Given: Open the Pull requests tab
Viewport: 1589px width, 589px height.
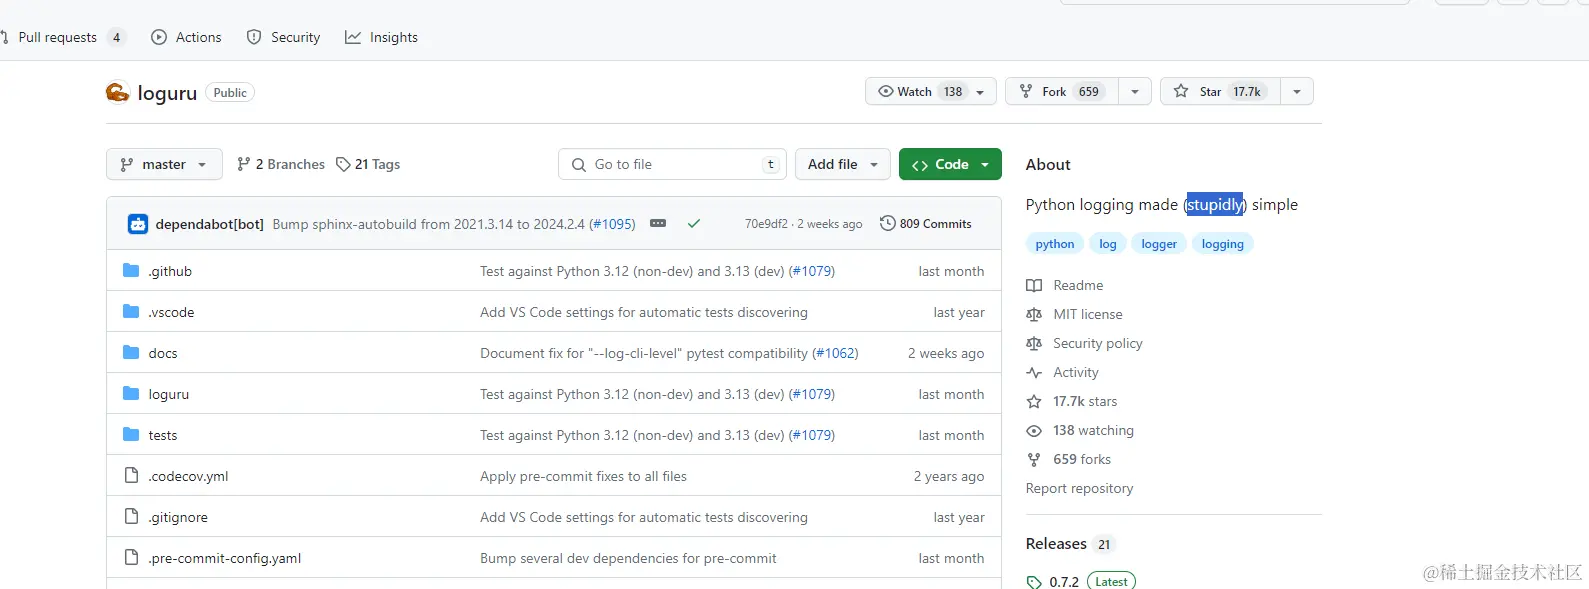Looking at the screenshot, I should click(x=62, y=37).
